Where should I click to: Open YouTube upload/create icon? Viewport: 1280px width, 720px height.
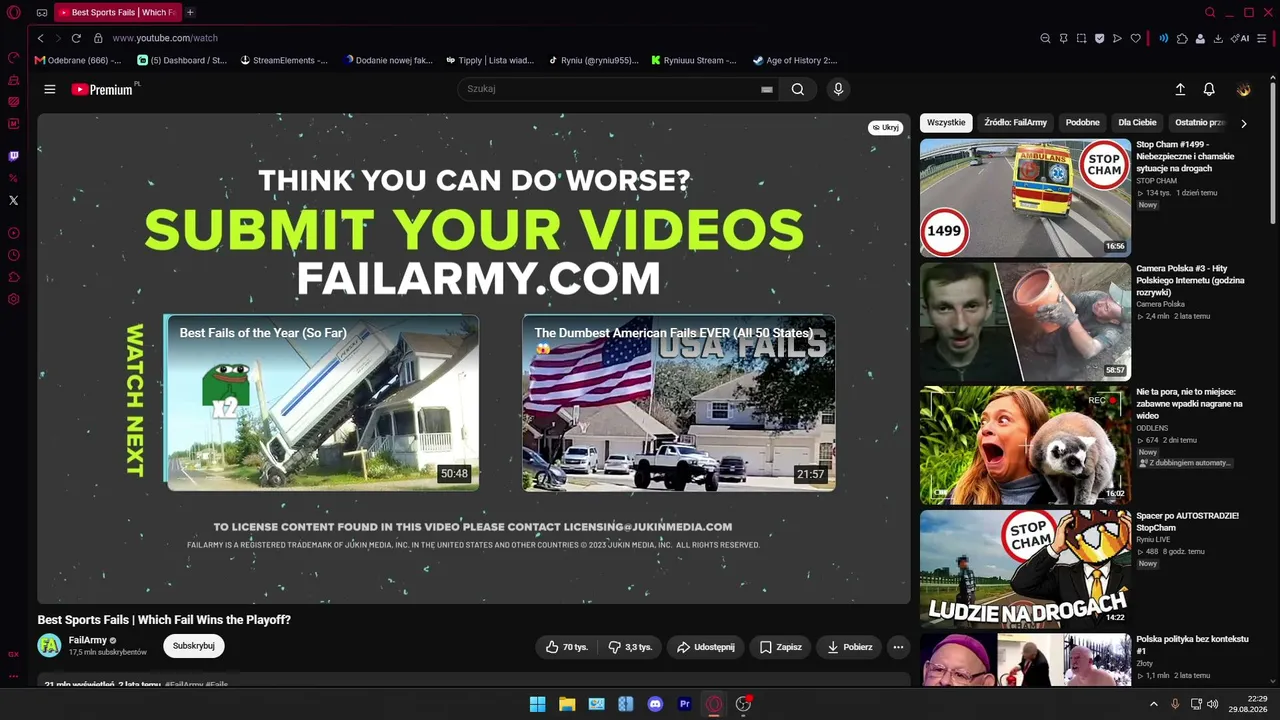pos(1180,89)
